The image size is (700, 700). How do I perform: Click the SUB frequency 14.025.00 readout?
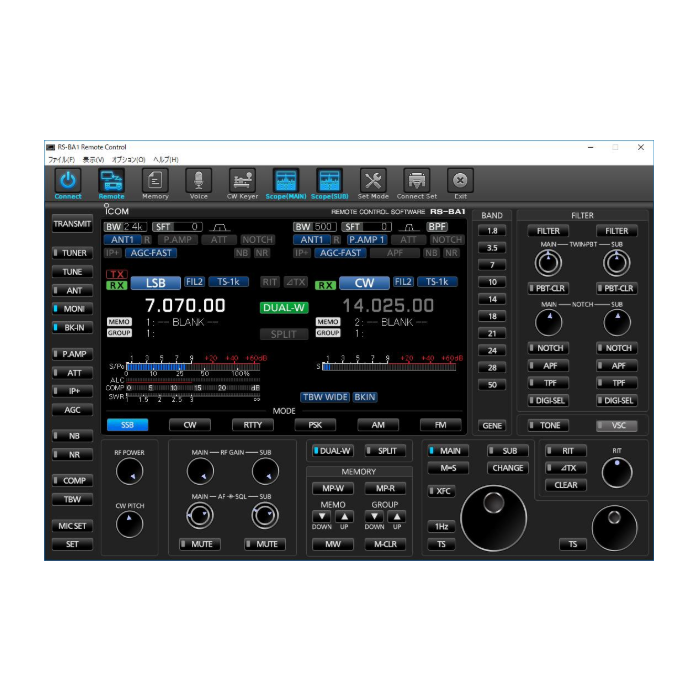coord(388,305)
